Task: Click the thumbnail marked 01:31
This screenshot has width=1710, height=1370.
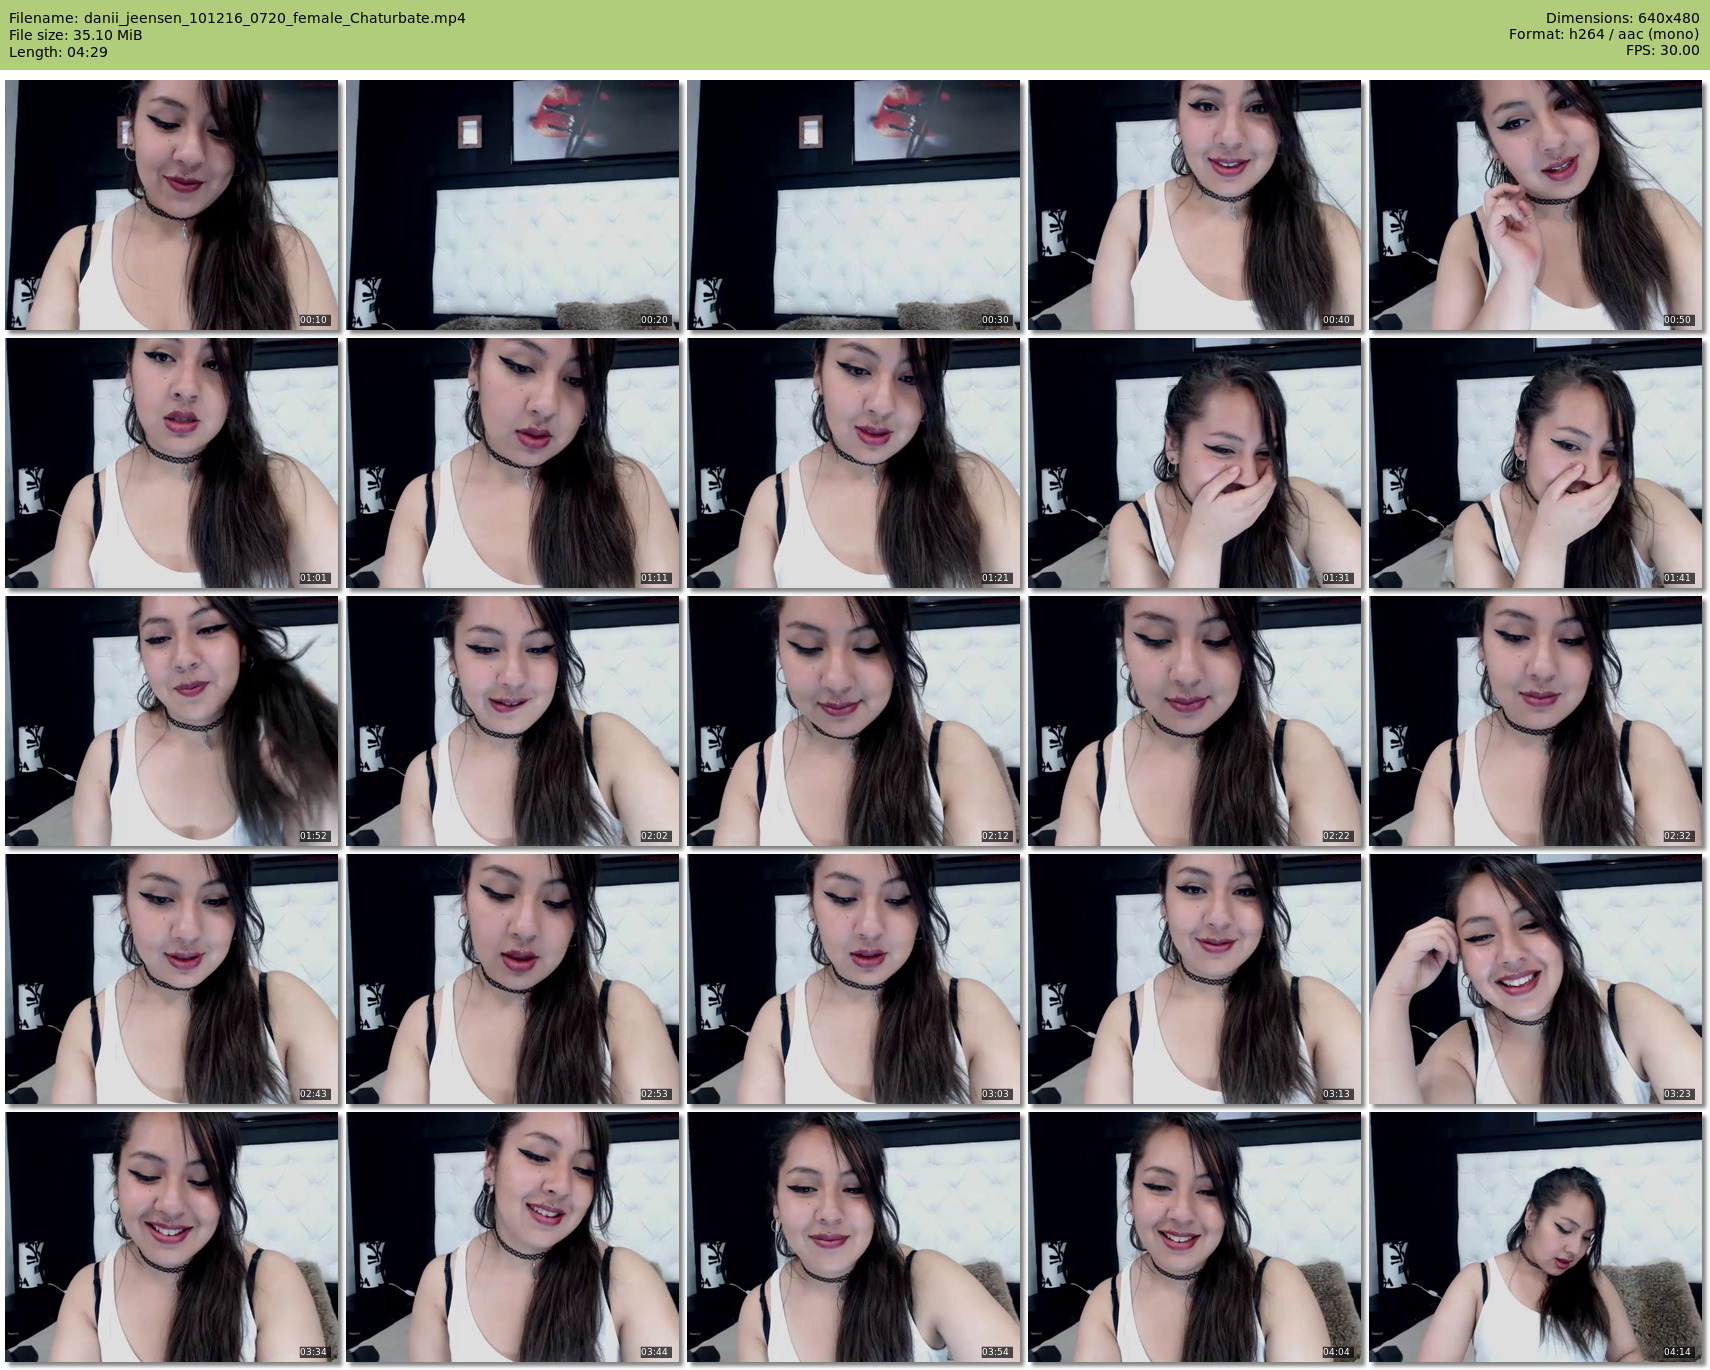Action: pyautogui.click(x=1195, y=463)
